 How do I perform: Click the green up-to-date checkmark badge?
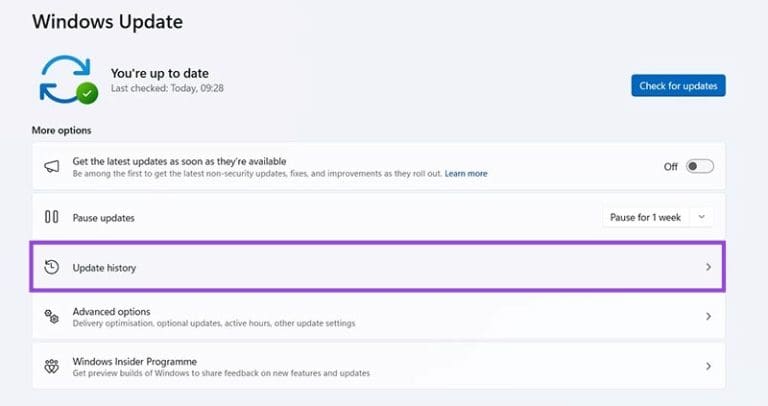tap(88, 94)
